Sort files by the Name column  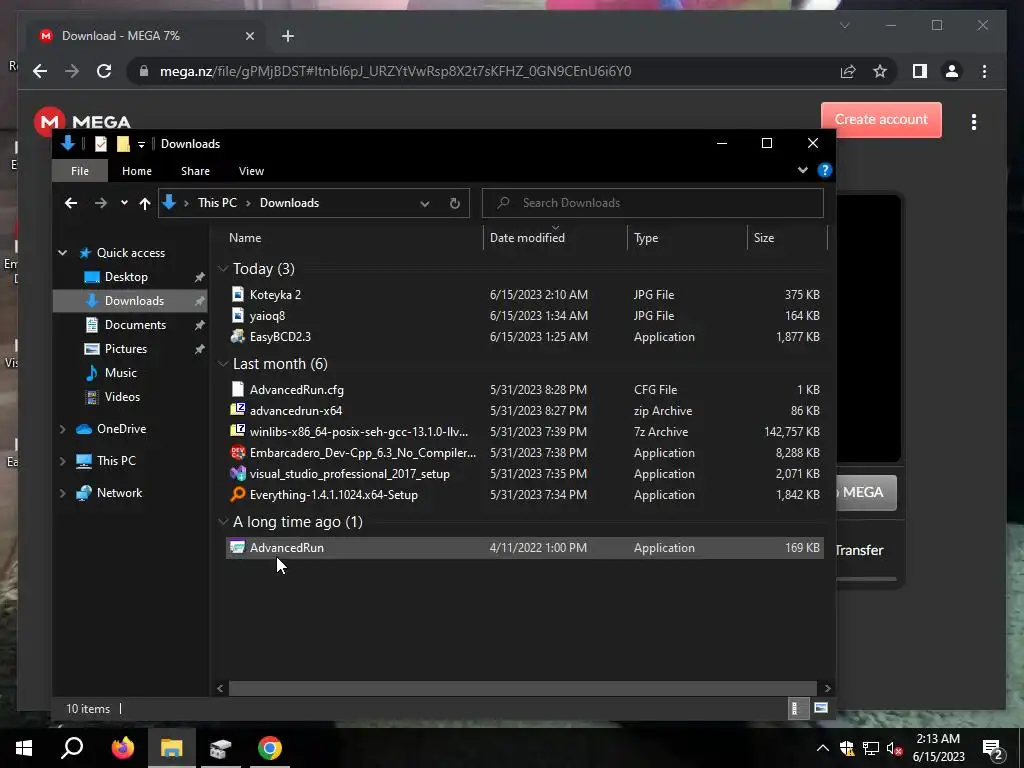[x=245, y=238]
